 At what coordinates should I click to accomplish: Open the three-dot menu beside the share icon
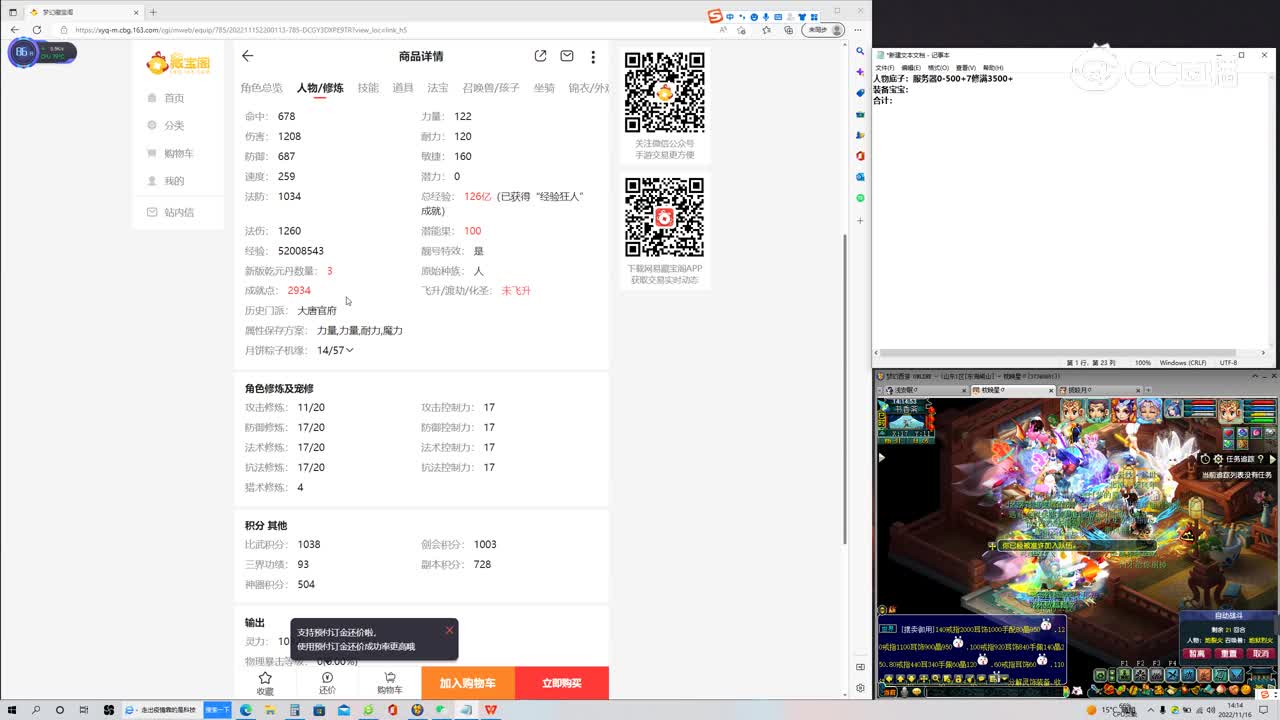click(593, 56)
